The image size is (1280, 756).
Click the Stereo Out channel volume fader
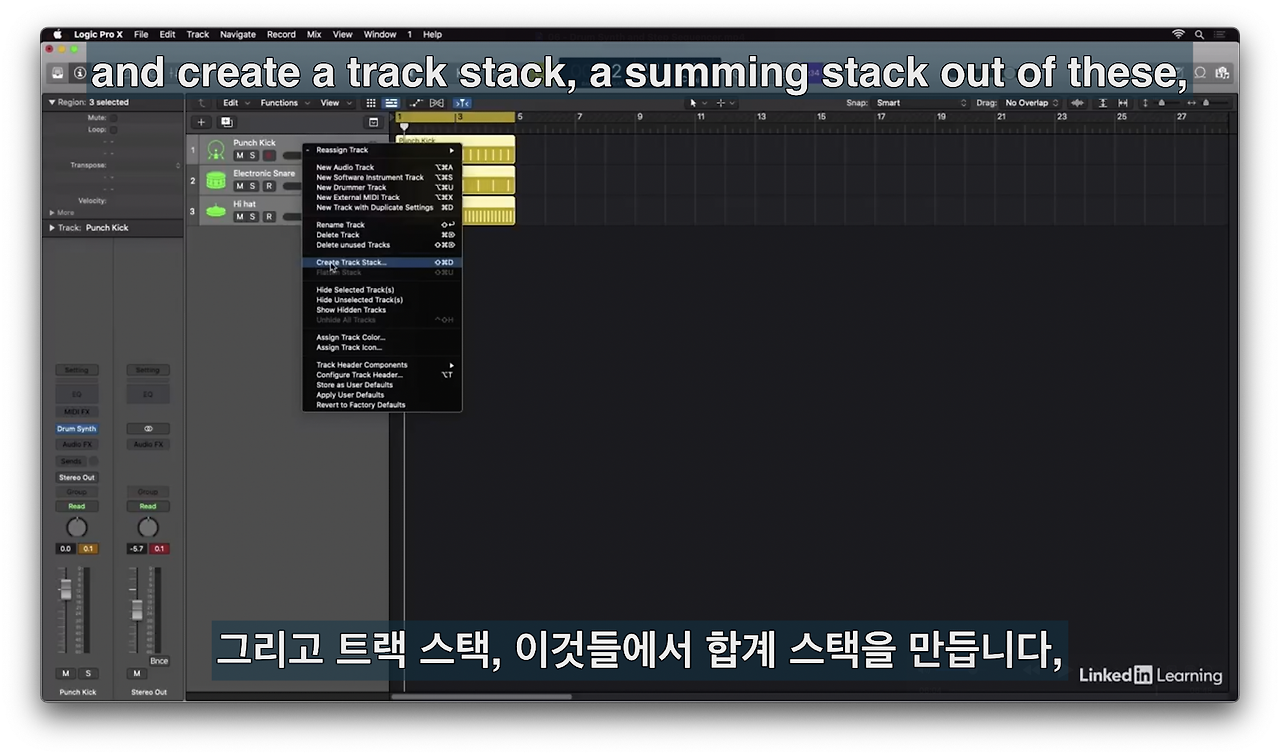pyautogui.click(x=137, y=610)
